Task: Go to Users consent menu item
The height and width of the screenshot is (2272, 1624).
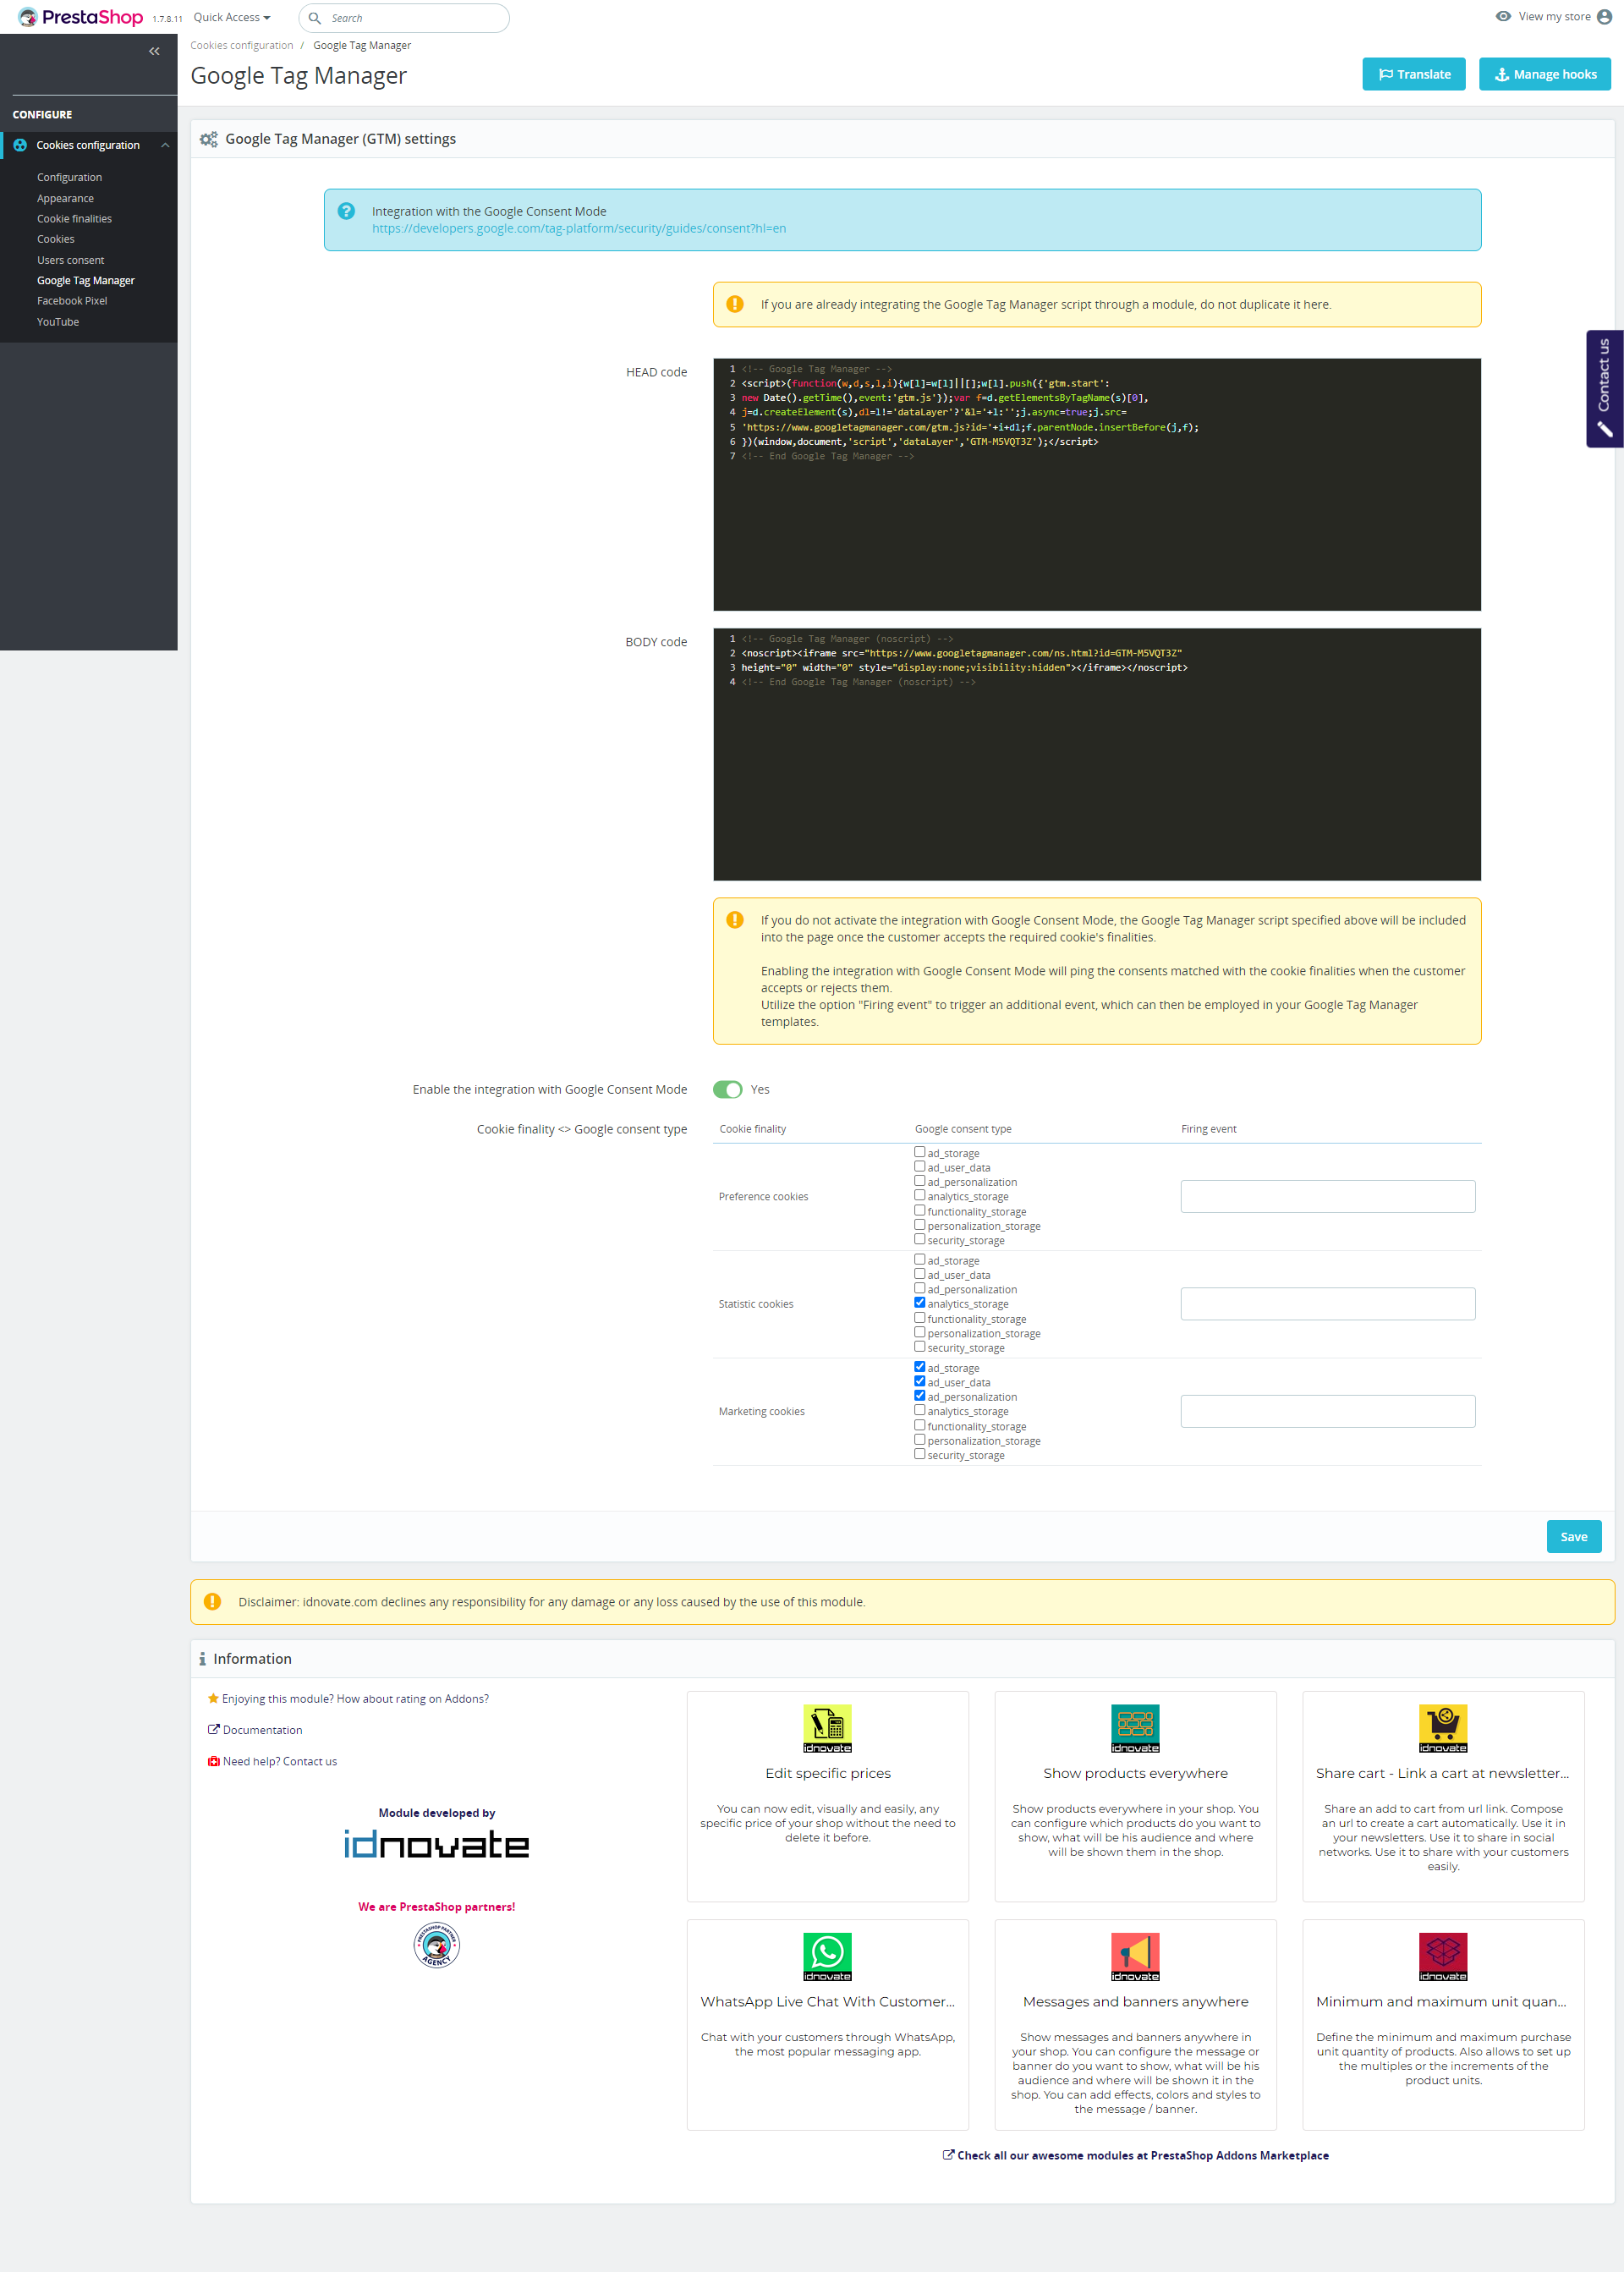Action: [x=70, y=260]
